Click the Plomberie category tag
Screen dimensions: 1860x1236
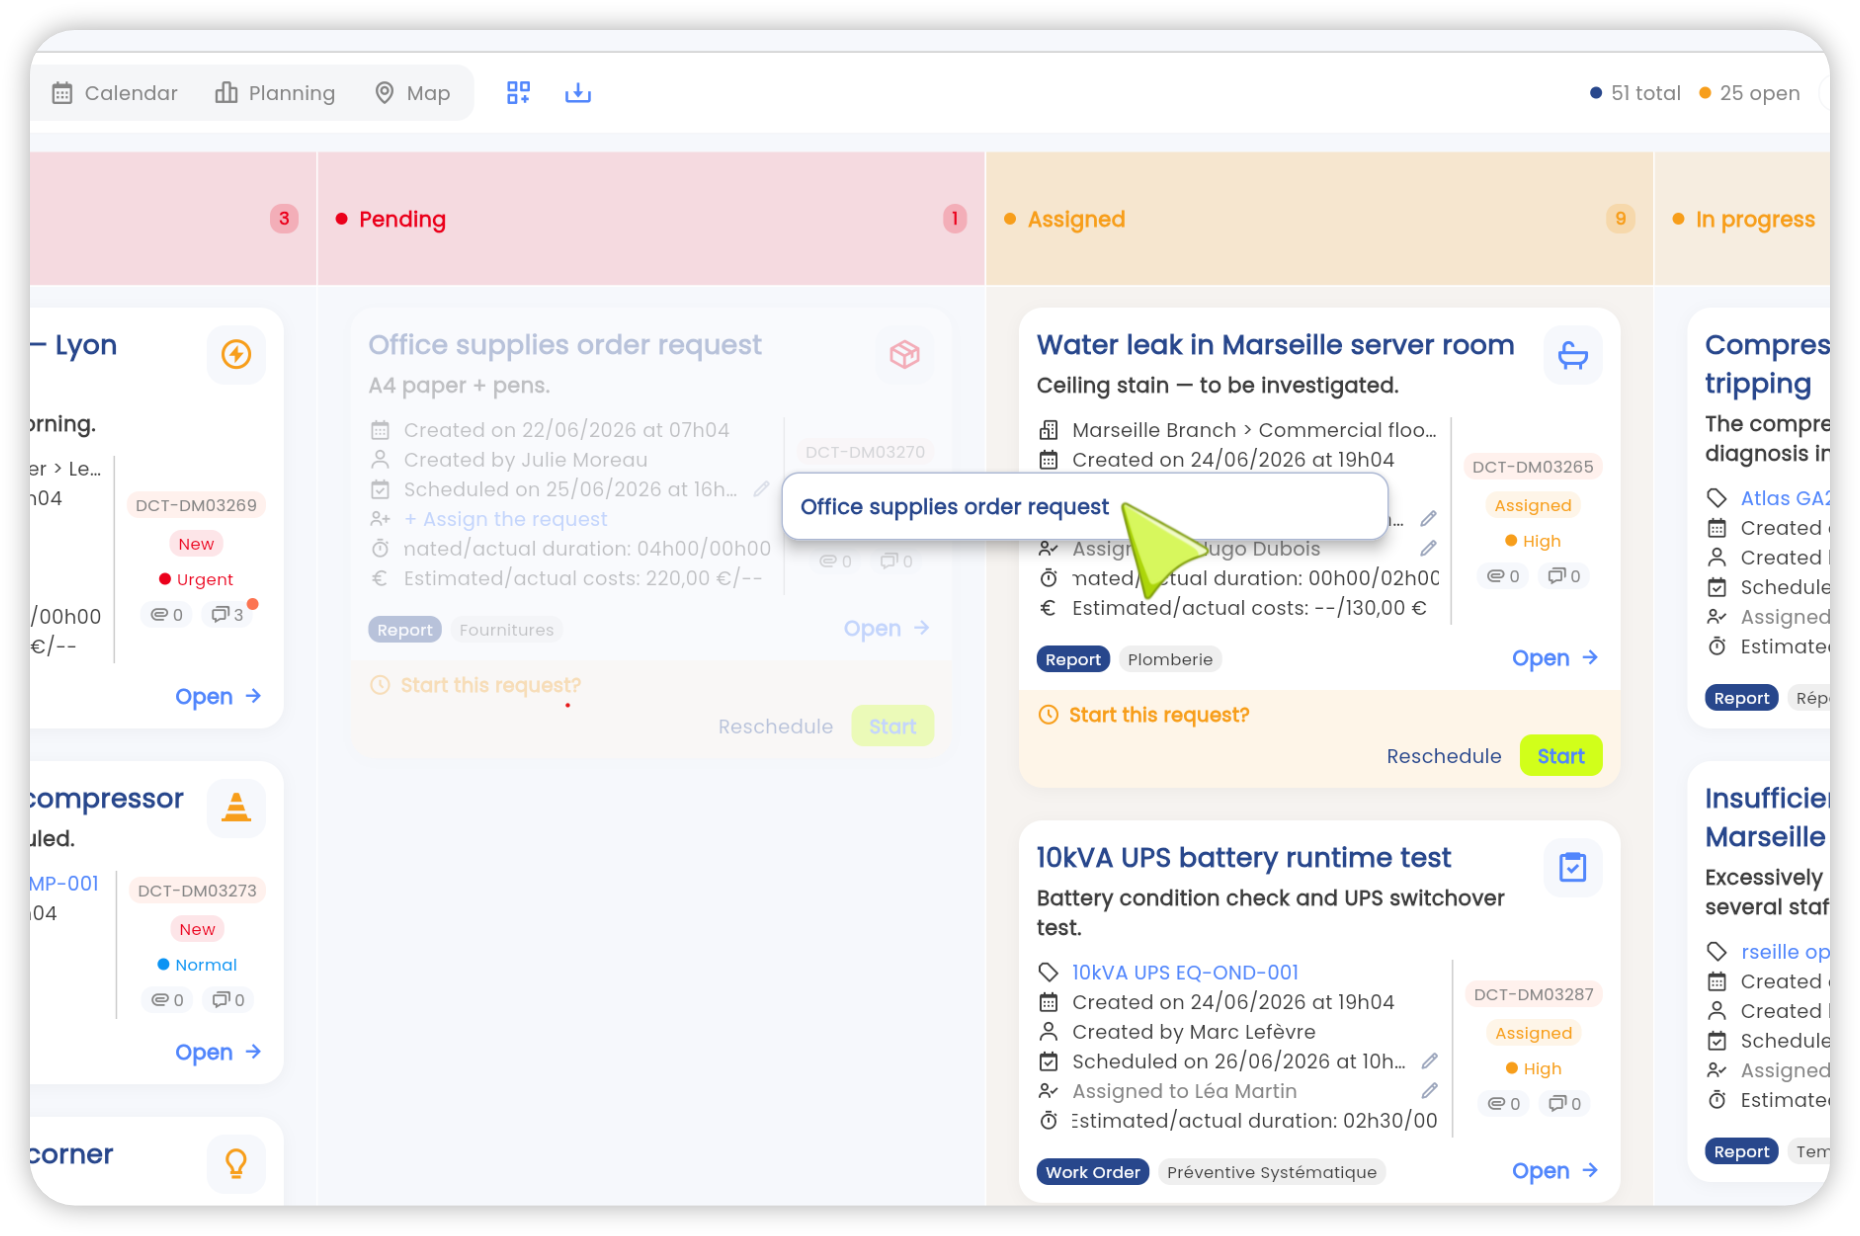pos(1170,659)
